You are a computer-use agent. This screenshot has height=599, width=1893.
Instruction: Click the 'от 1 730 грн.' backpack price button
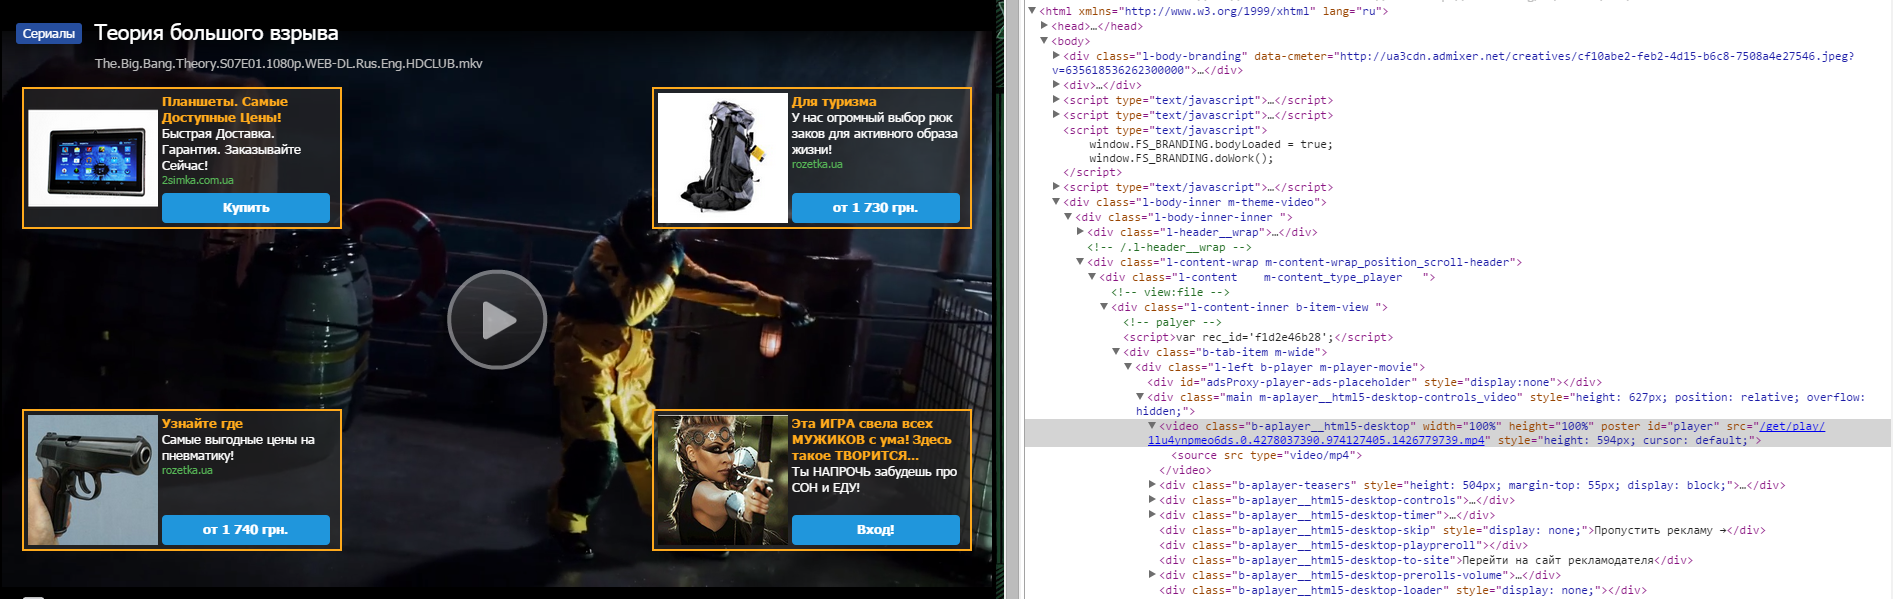876,208
